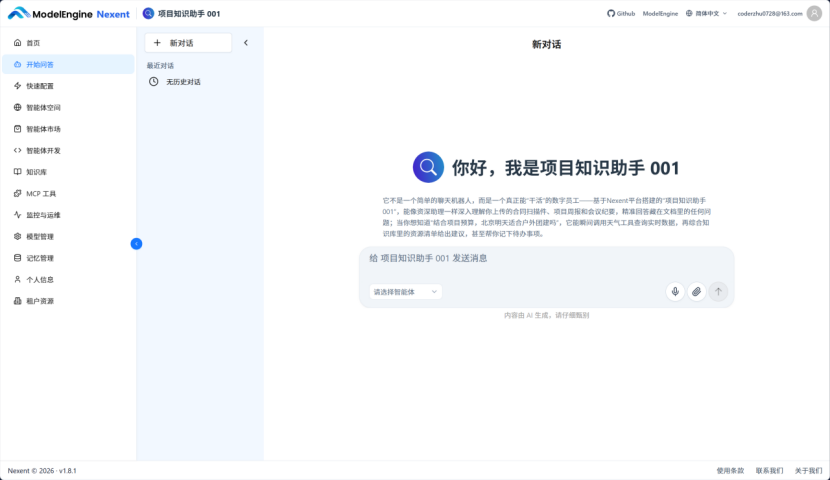Click the 无历史对话 entry

point(183,82)
